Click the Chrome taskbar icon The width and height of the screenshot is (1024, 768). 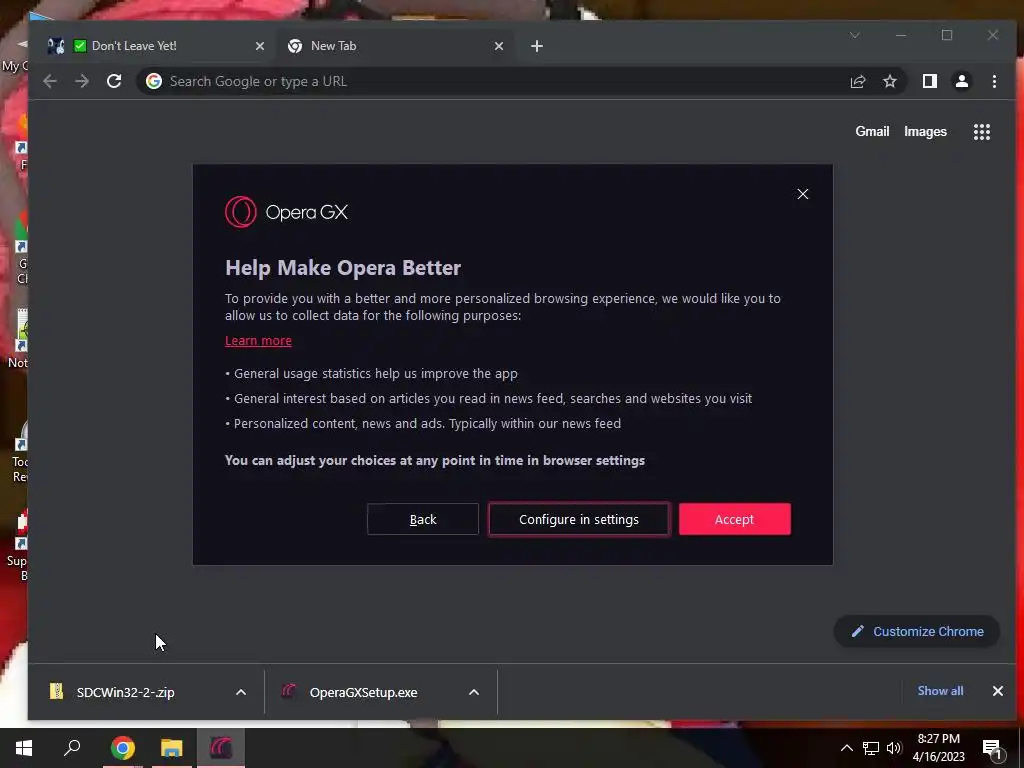pyautogui.click(x=123, y=748)
